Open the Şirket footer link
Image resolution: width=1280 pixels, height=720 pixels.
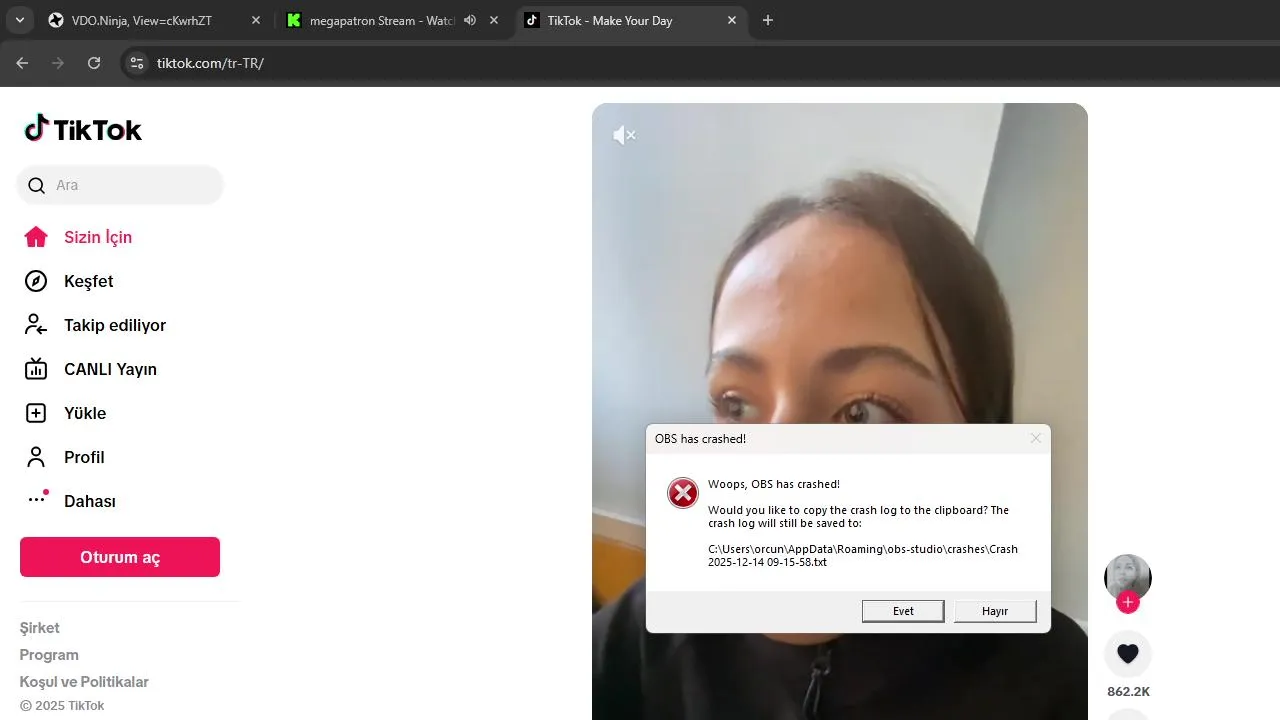click(x=40, y=628)
